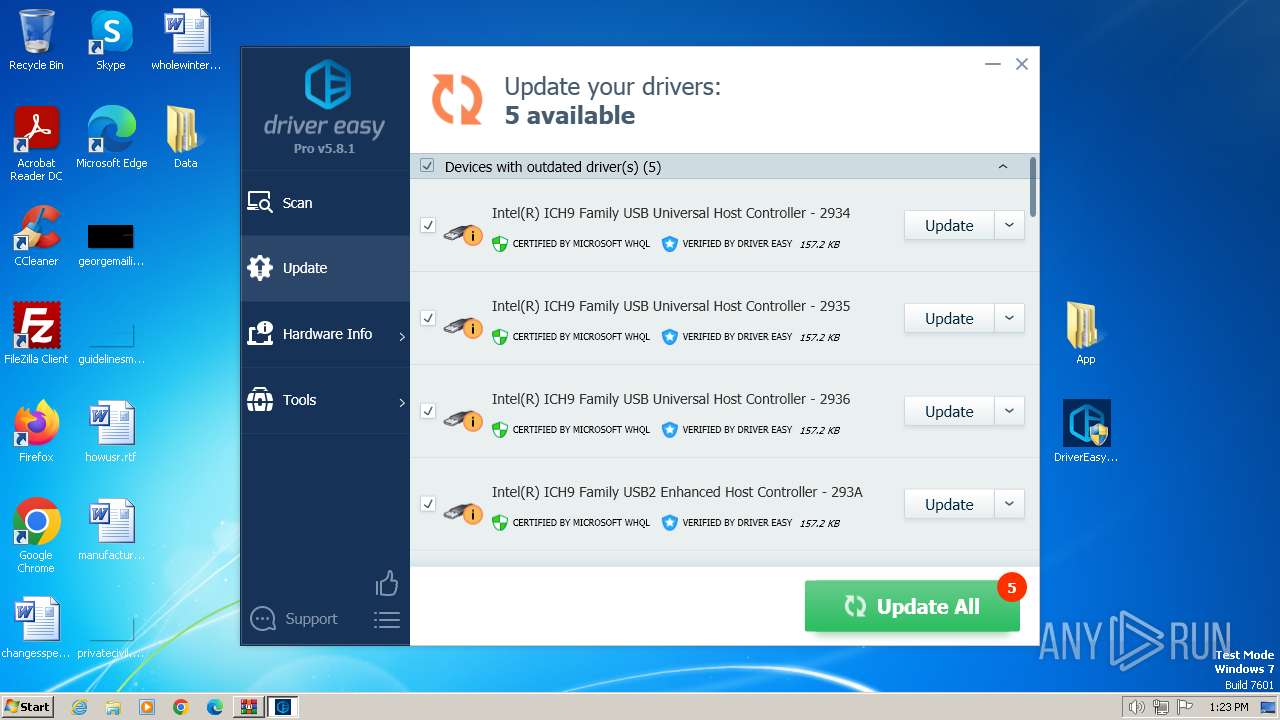Click USB device info icon for 2934
Image resolution: width=1280 pixels, height=720 pixels.
coord(463,235)
